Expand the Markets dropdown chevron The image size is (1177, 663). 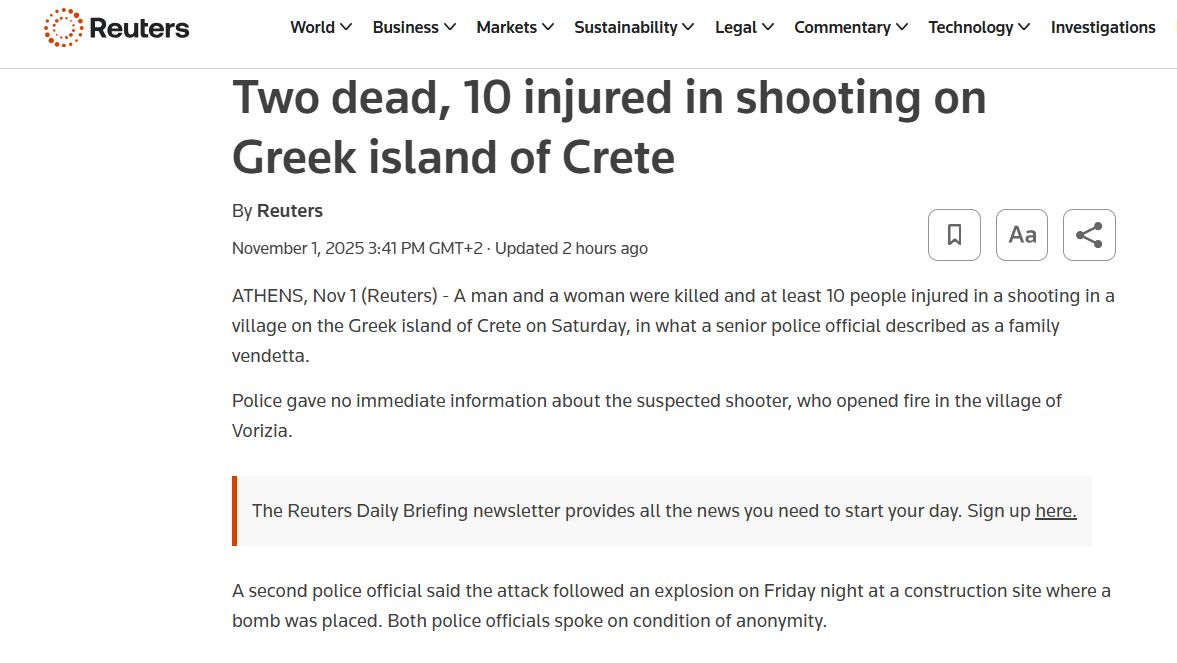[548, 28]
